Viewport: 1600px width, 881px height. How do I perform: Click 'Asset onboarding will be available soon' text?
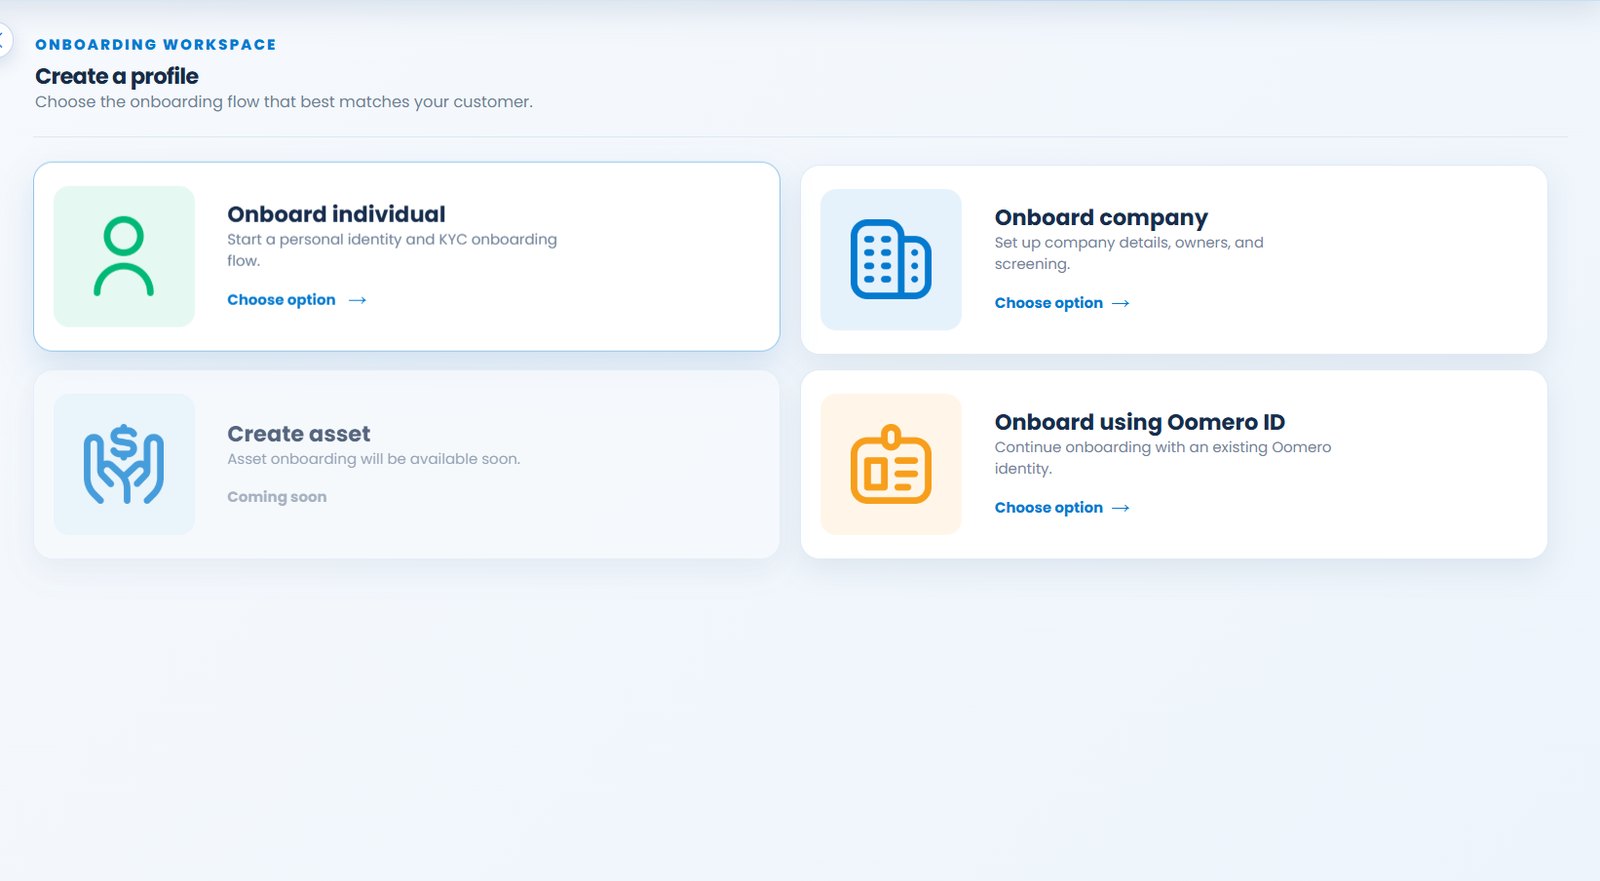click(x=374, y=459)
